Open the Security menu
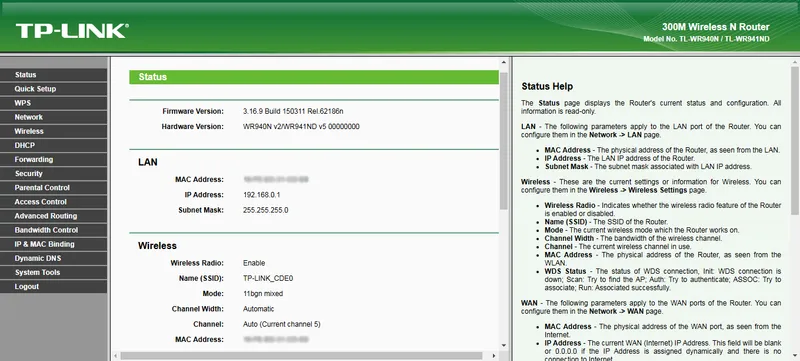 tap(54, 173)
